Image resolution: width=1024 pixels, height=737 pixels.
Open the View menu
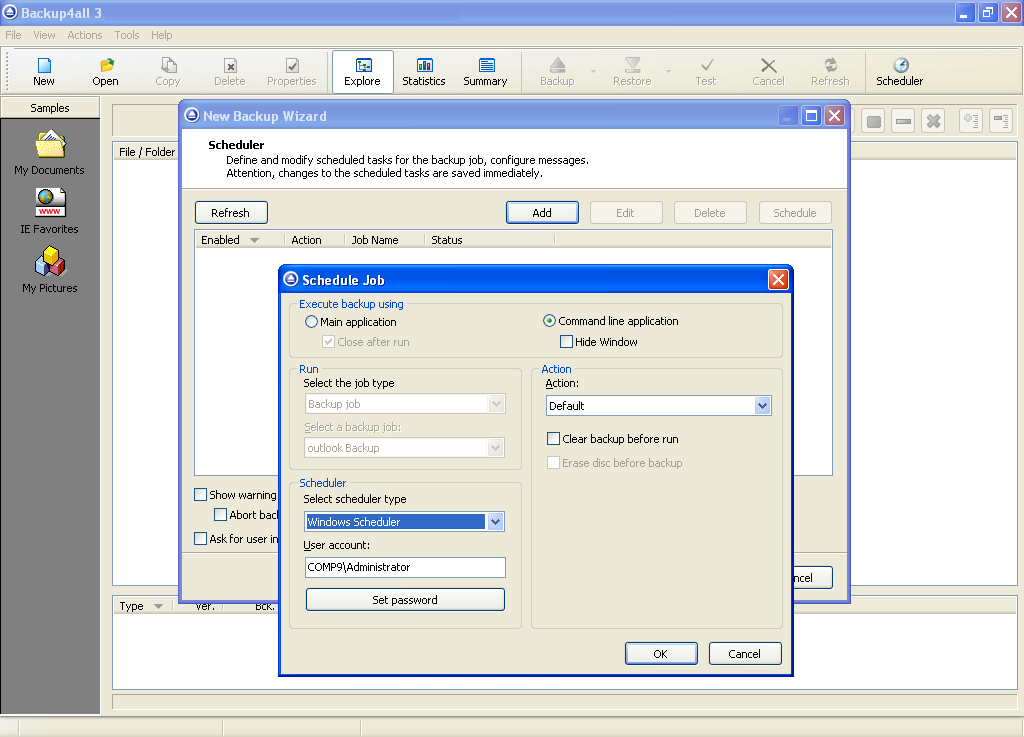point(44,35)
